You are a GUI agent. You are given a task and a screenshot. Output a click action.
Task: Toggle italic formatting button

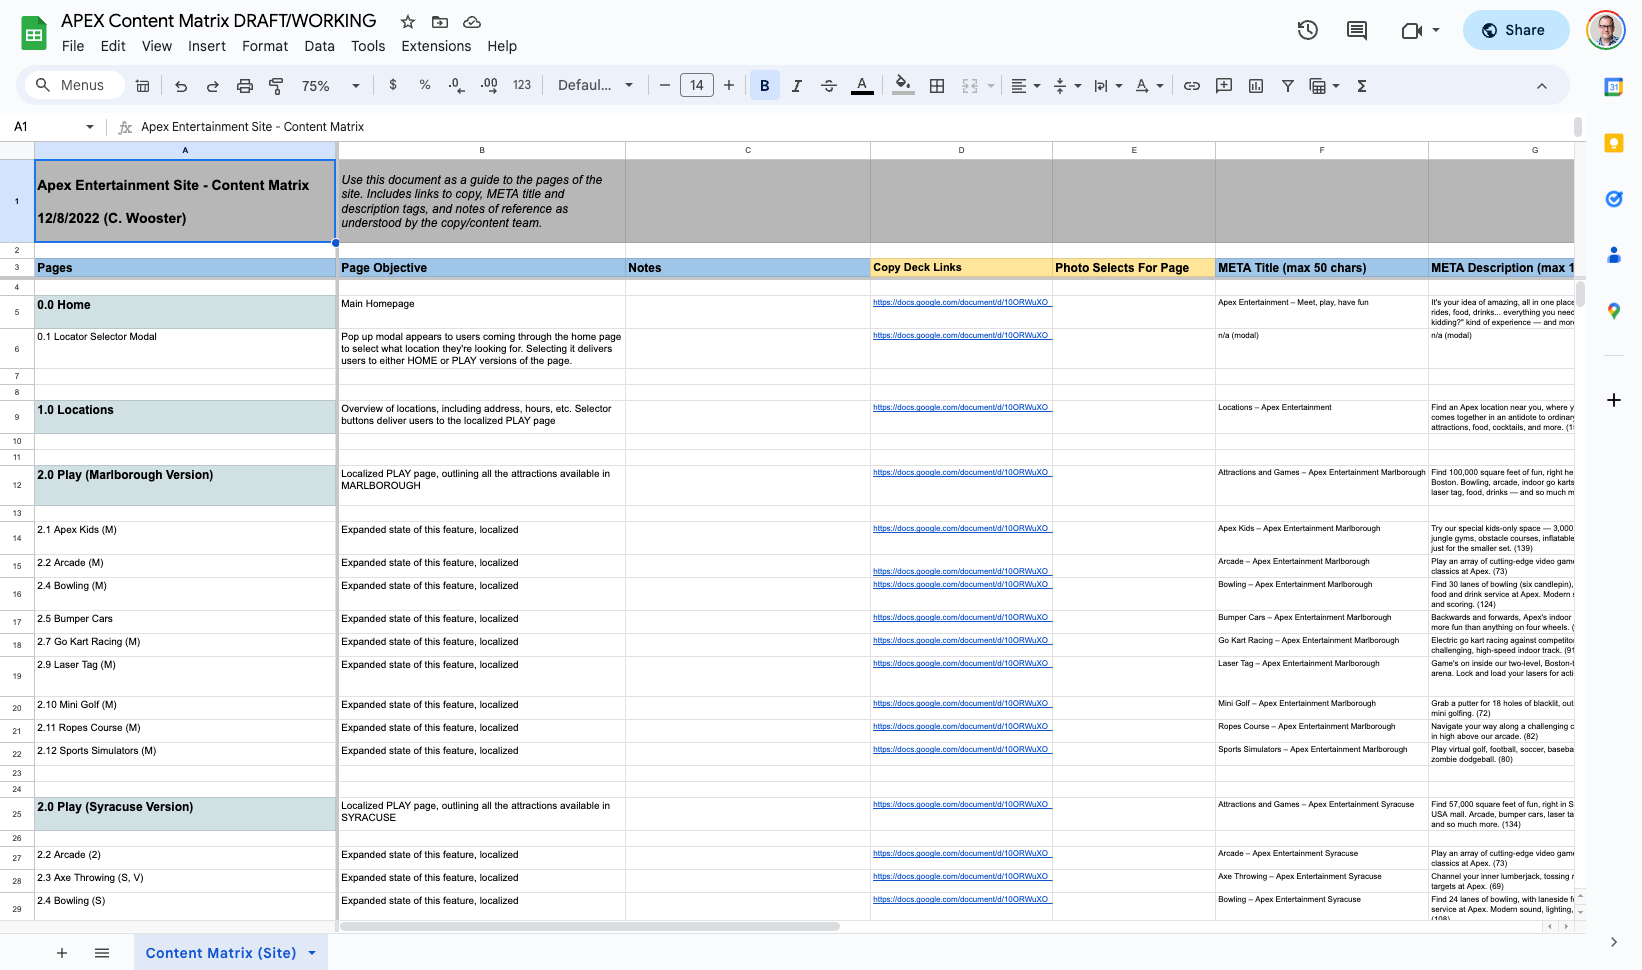point(797,86)
